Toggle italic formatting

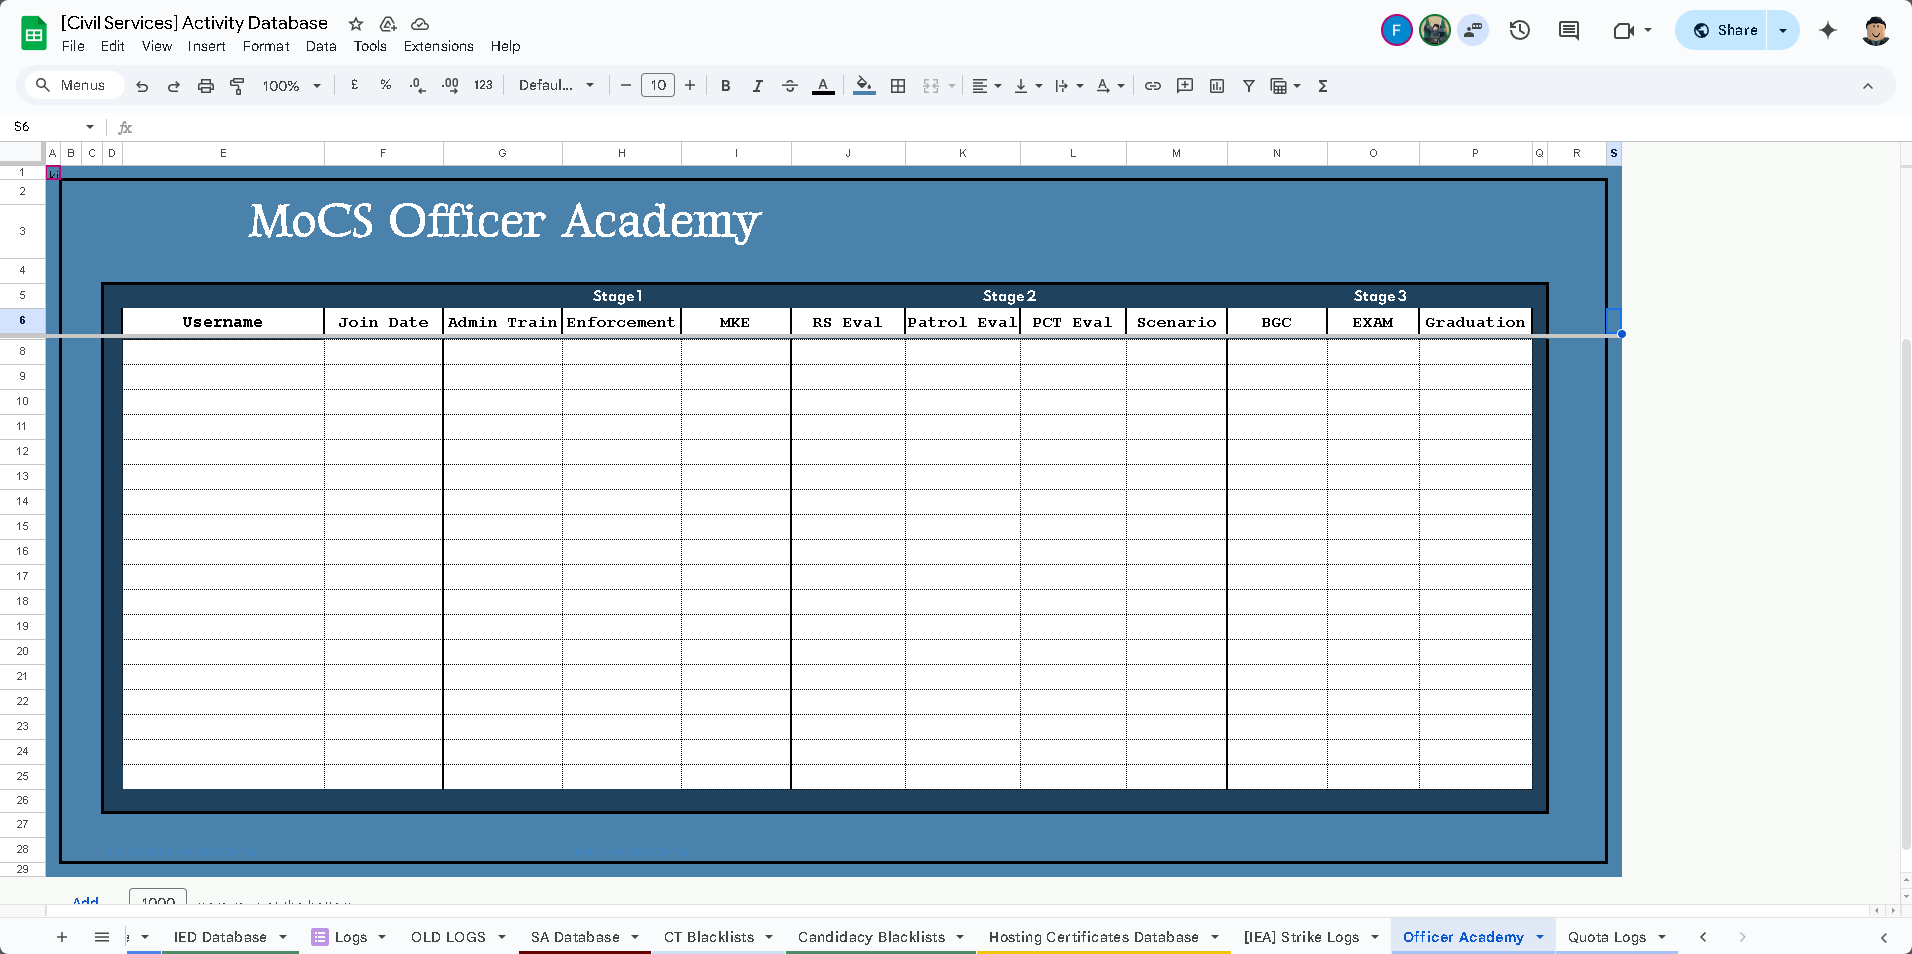click(758, 86)
